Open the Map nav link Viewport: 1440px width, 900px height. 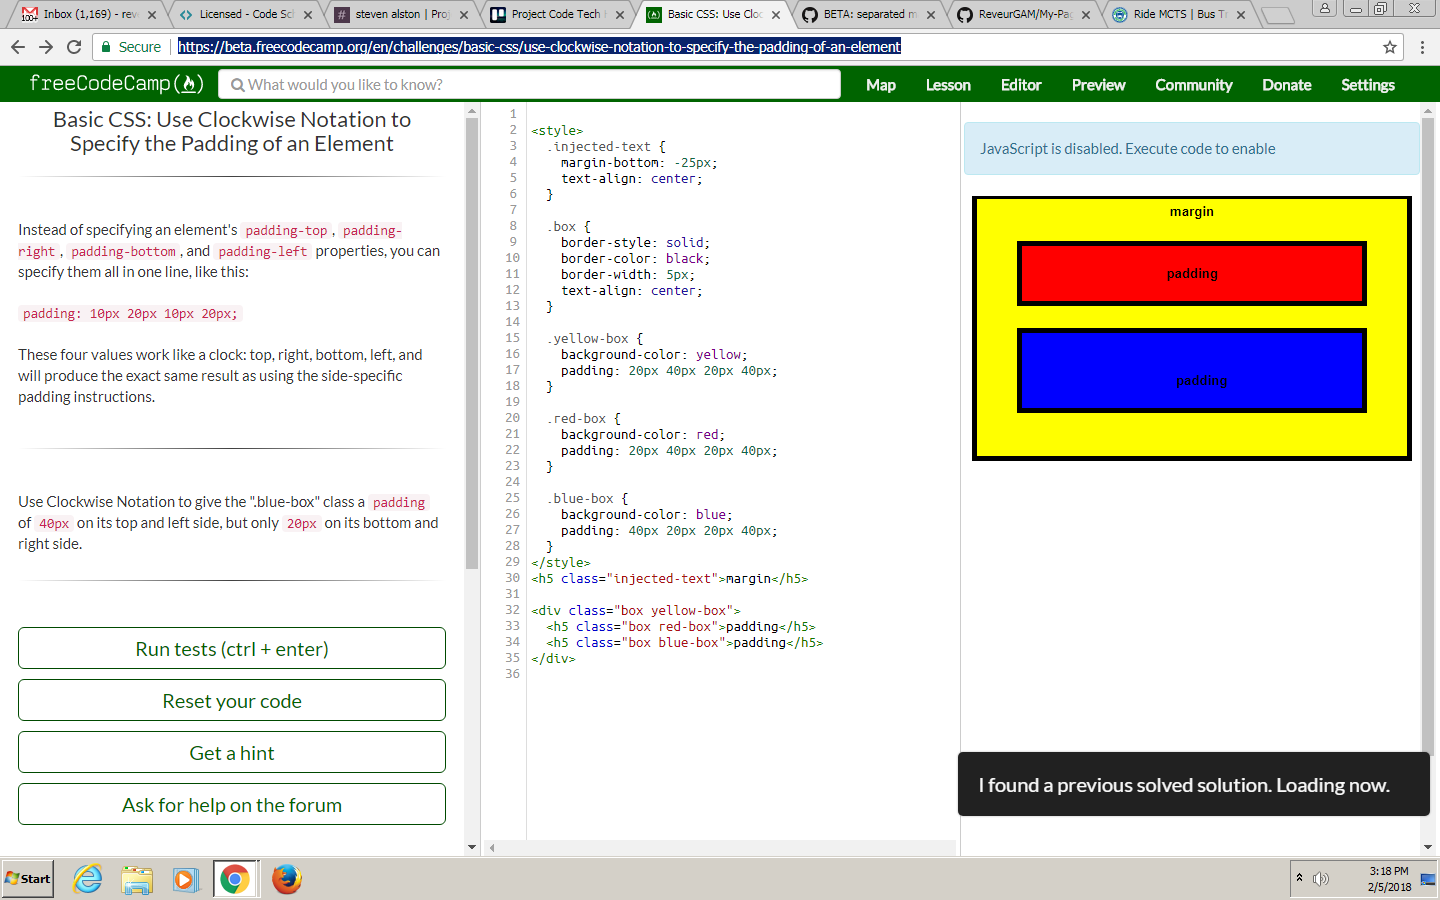click(881, 85)
